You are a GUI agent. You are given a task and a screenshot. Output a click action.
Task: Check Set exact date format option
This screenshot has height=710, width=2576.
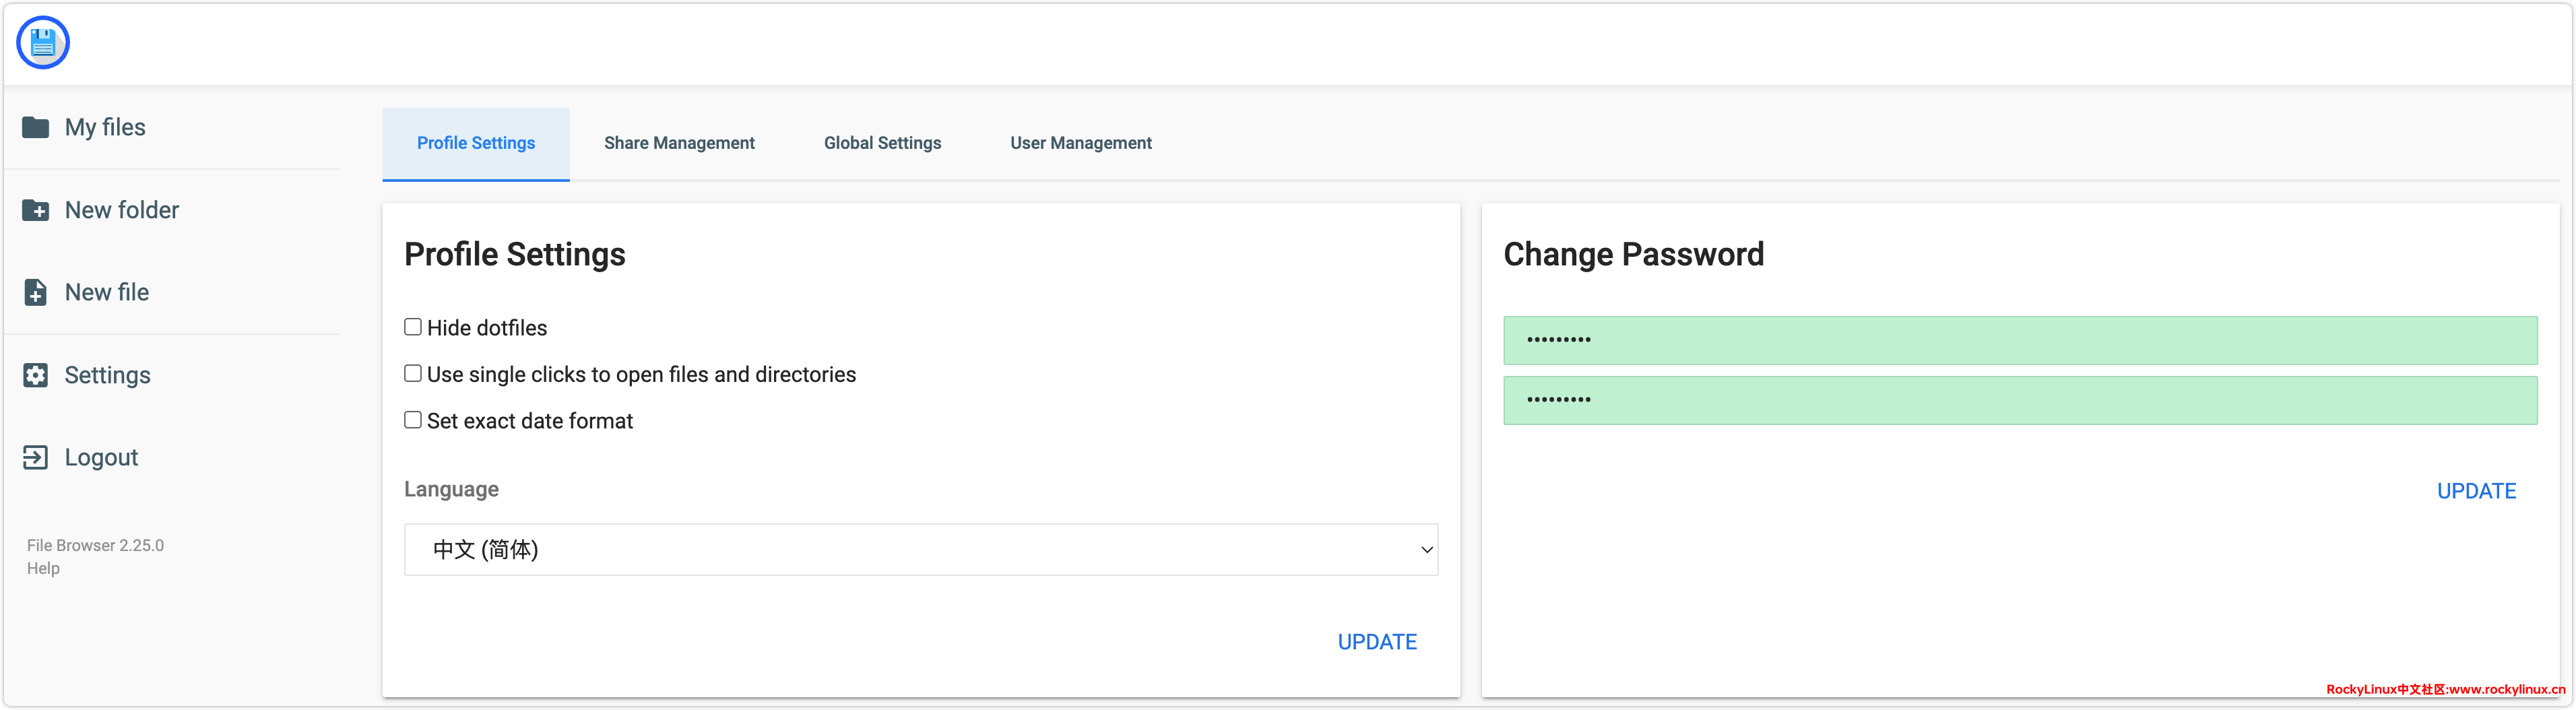(x=413, y=420)
